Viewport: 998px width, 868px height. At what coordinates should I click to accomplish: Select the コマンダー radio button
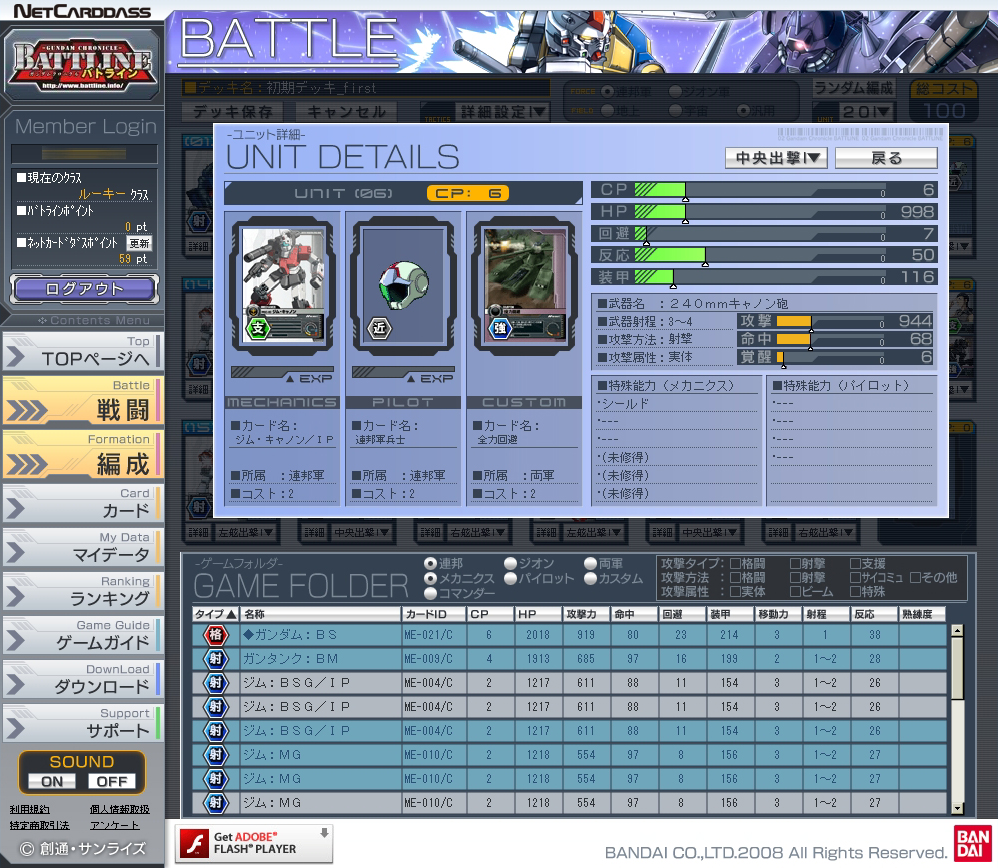430,593
